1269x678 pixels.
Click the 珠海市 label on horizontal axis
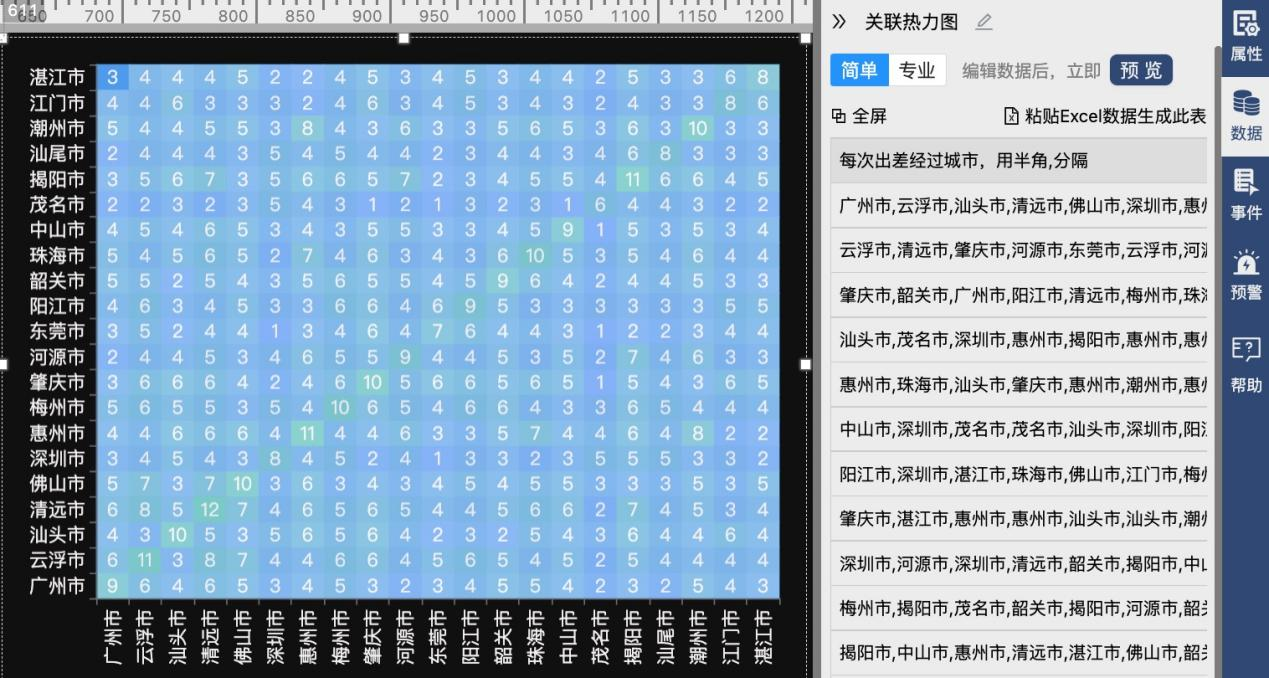click(535, 635)
